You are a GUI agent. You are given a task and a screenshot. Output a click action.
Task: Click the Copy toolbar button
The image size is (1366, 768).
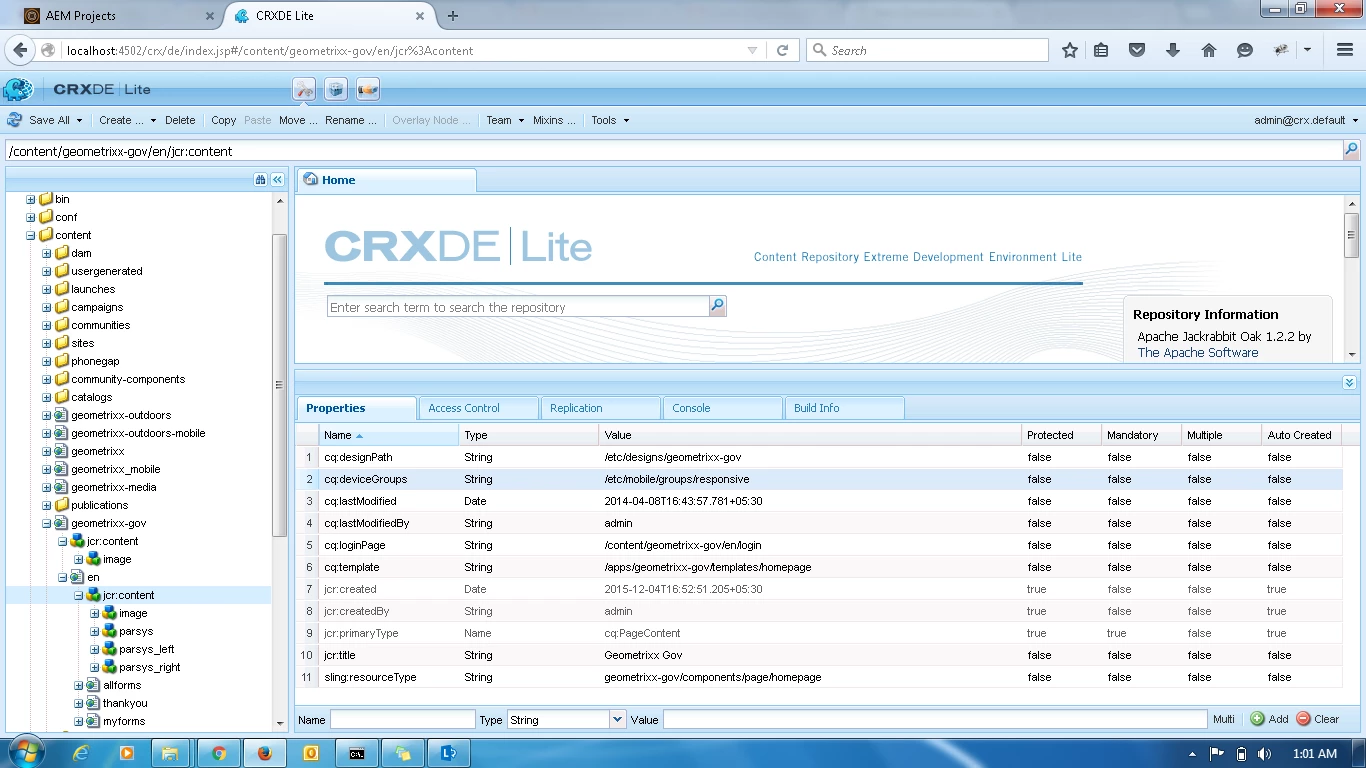pyautogui.click(x=224, y=120)
